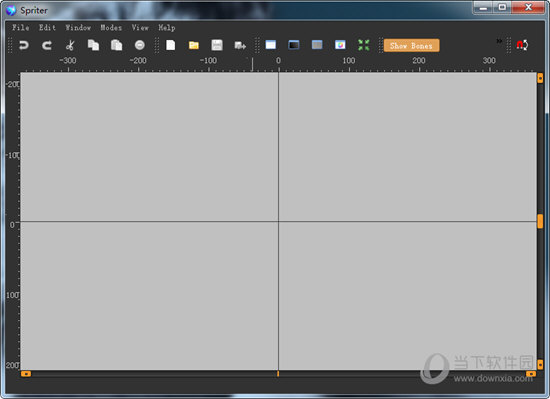Cut selection with the scissors icon
Viewport: 550px width, 399px height.
coord(70,45)
